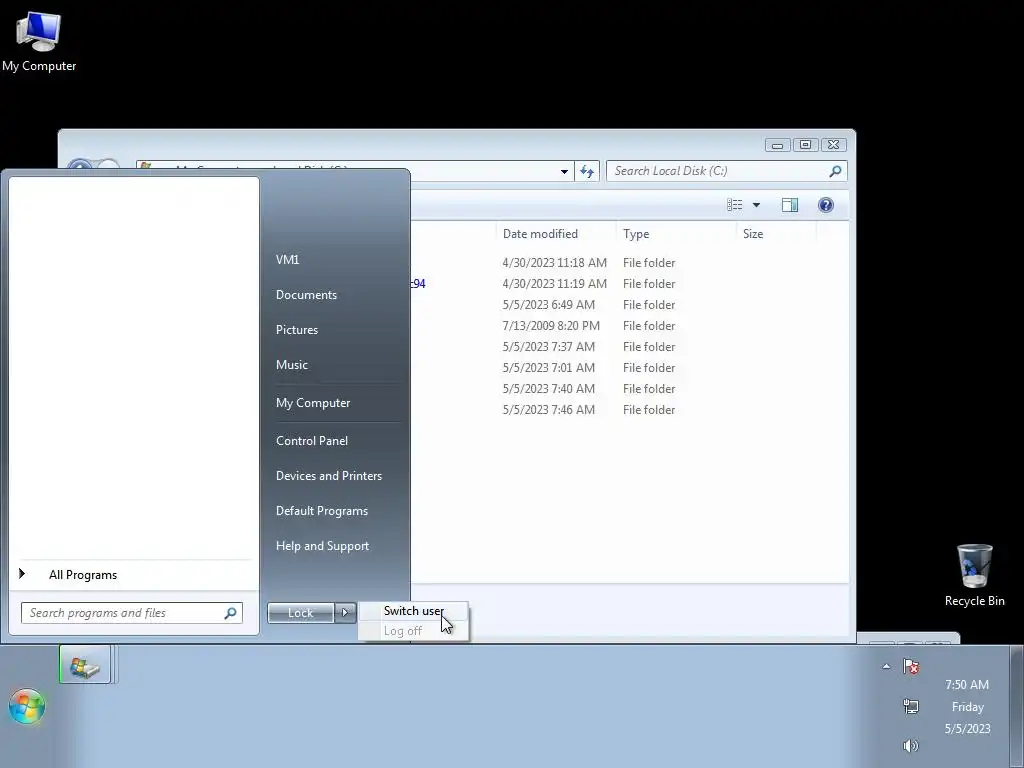Viewport: 1024px width, 768px height.
Task: Click the Lock button
Action: point(300,613)
